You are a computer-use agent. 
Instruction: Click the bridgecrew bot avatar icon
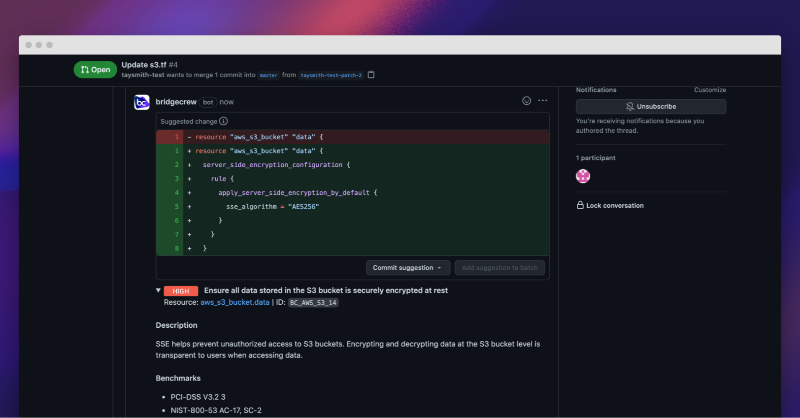141,102
